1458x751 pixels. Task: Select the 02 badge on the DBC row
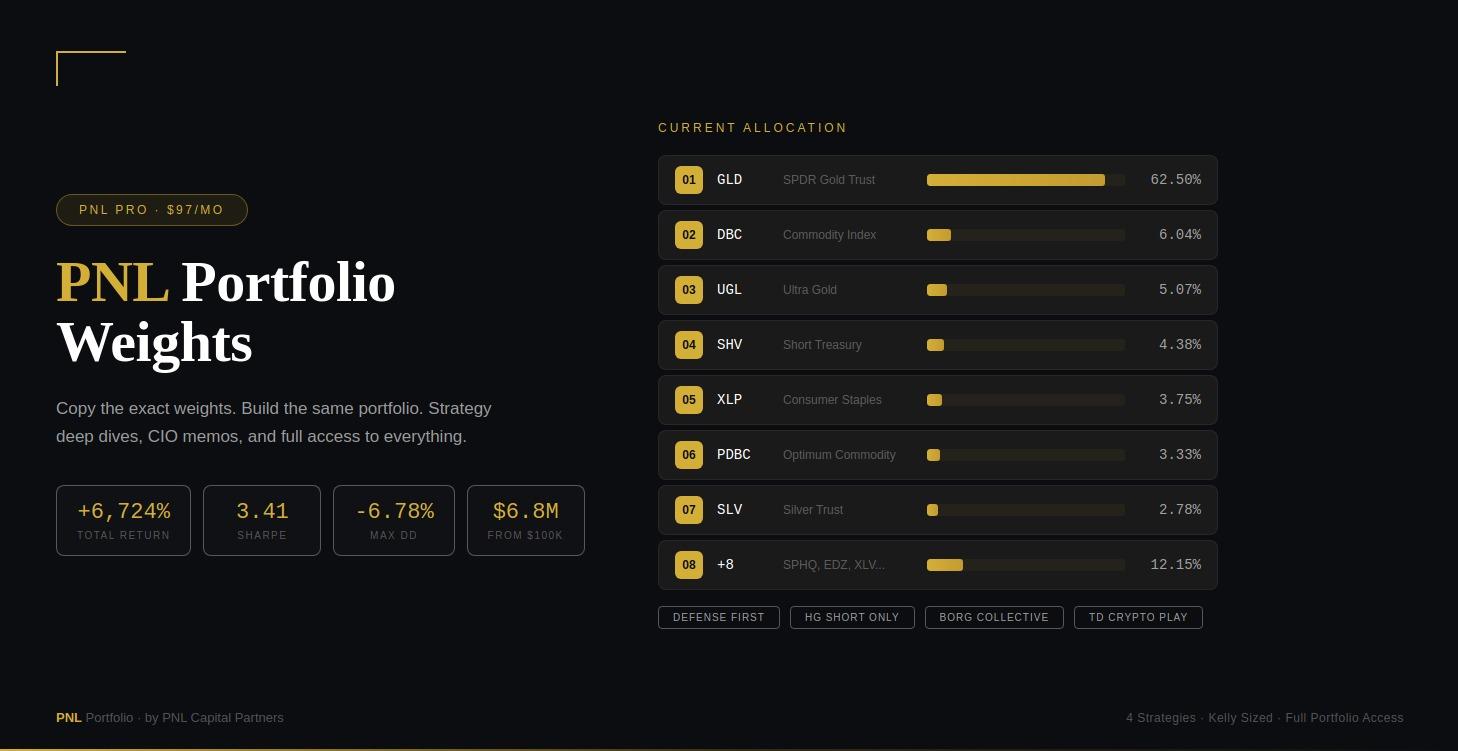[x=688, y=235]
